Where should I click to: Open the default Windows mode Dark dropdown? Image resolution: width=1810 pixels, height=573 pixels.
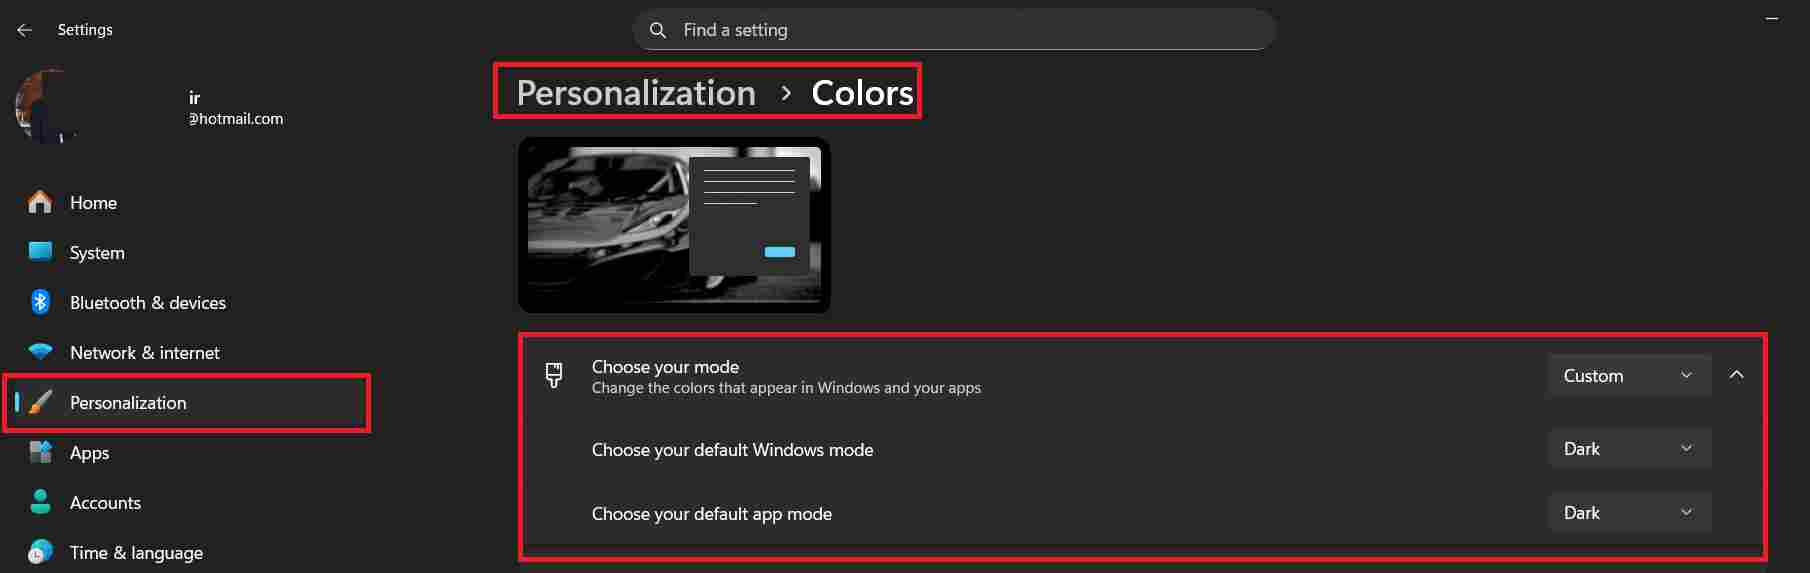tap(1629, 449)
